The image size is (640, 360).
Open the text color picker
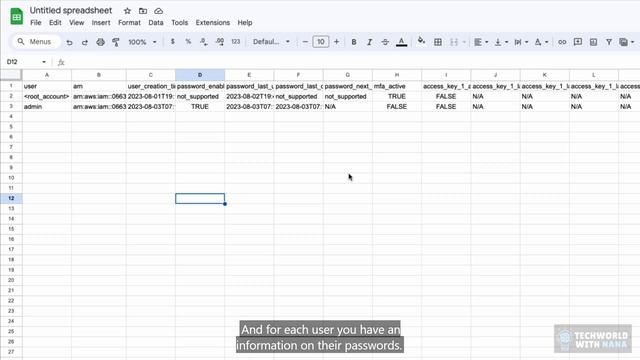pyautogui.click(x=402, y=42)
